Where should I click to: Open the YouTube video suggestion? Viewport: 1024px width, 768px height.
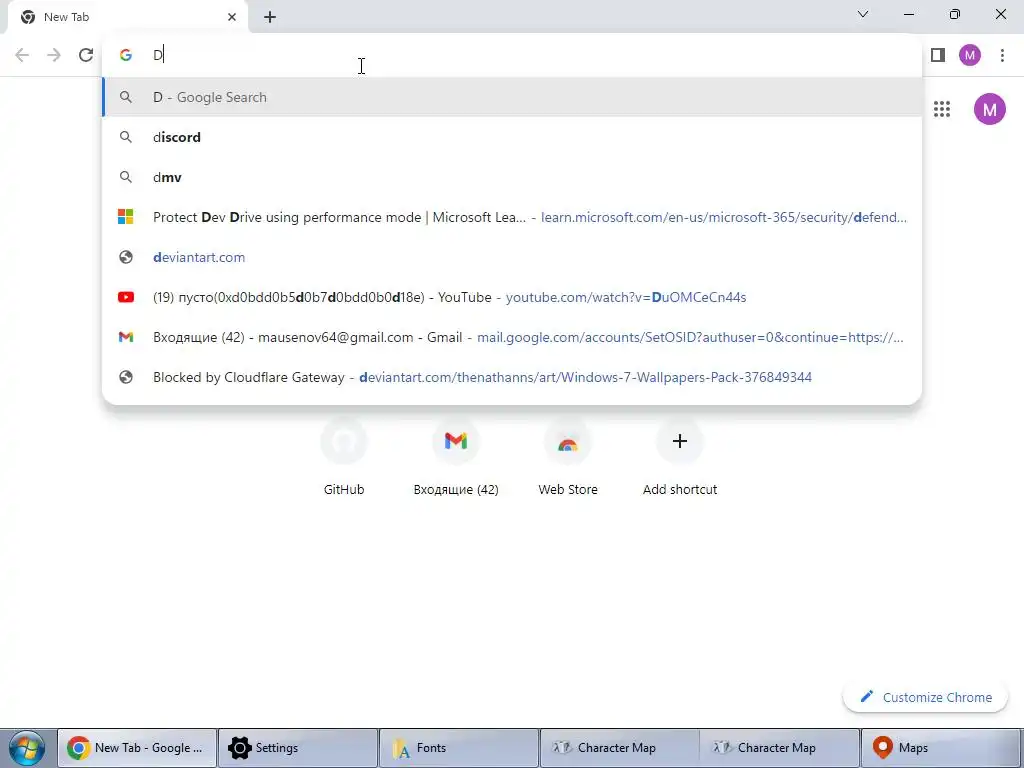(512, 297)
